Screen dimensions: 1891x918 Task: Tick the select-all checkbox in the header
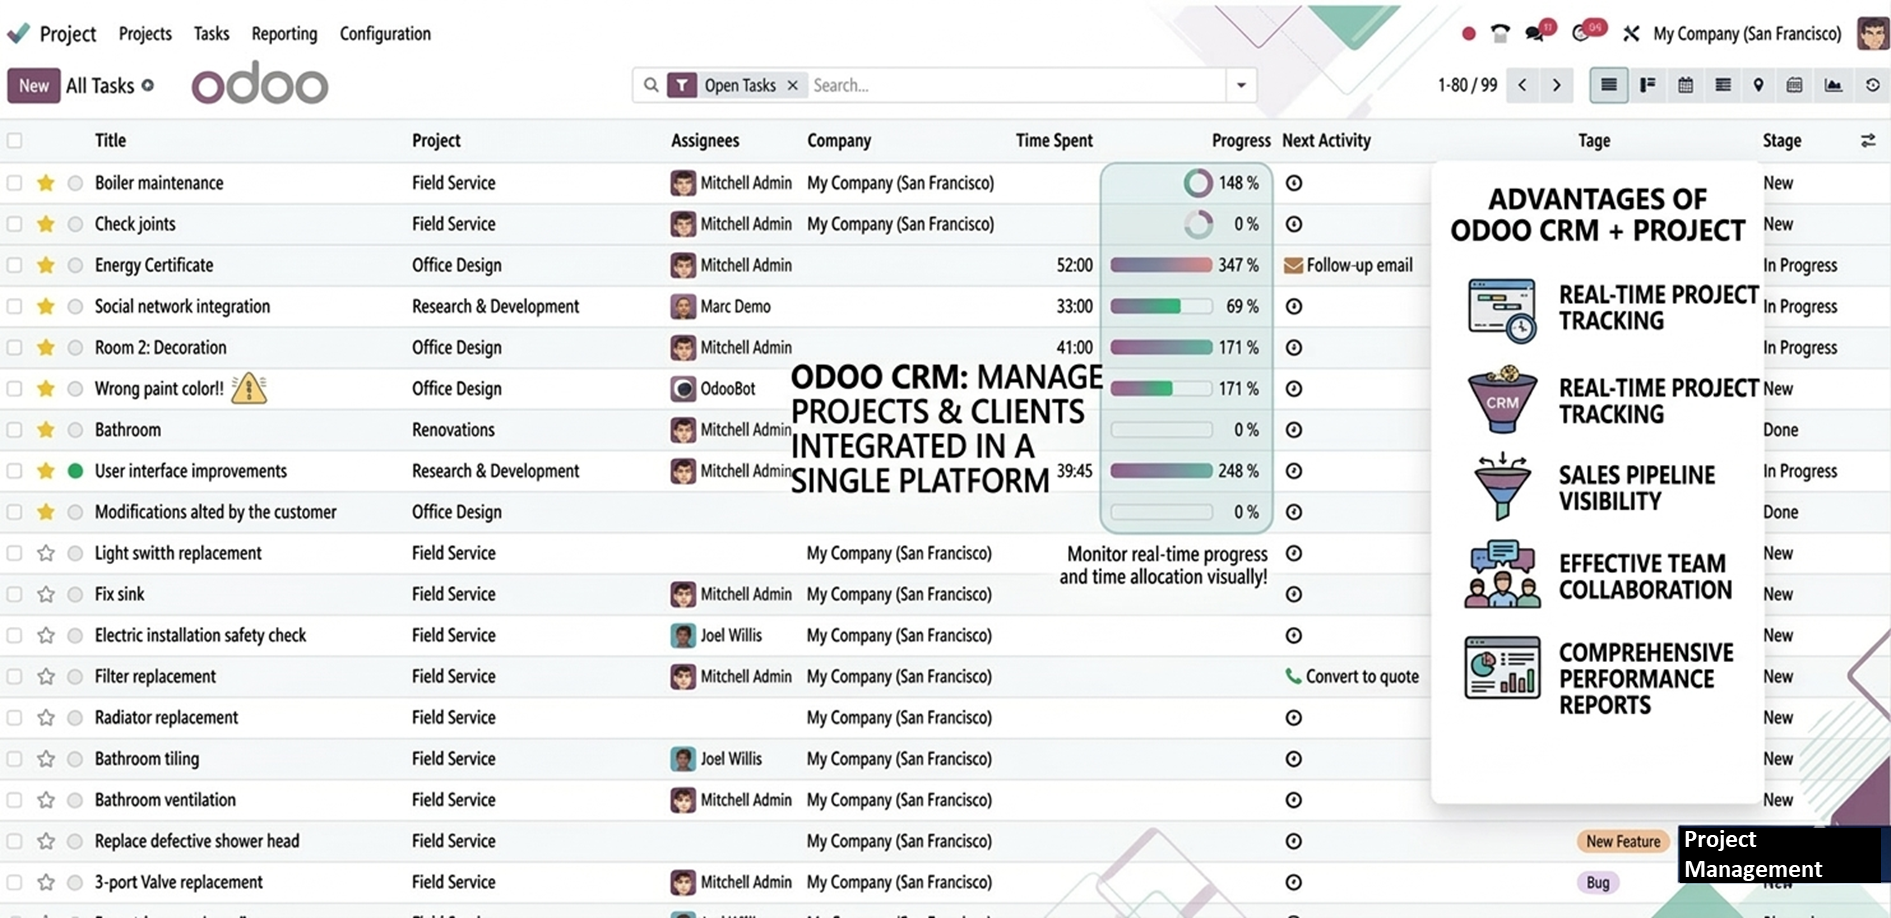(x=15, y=141)
